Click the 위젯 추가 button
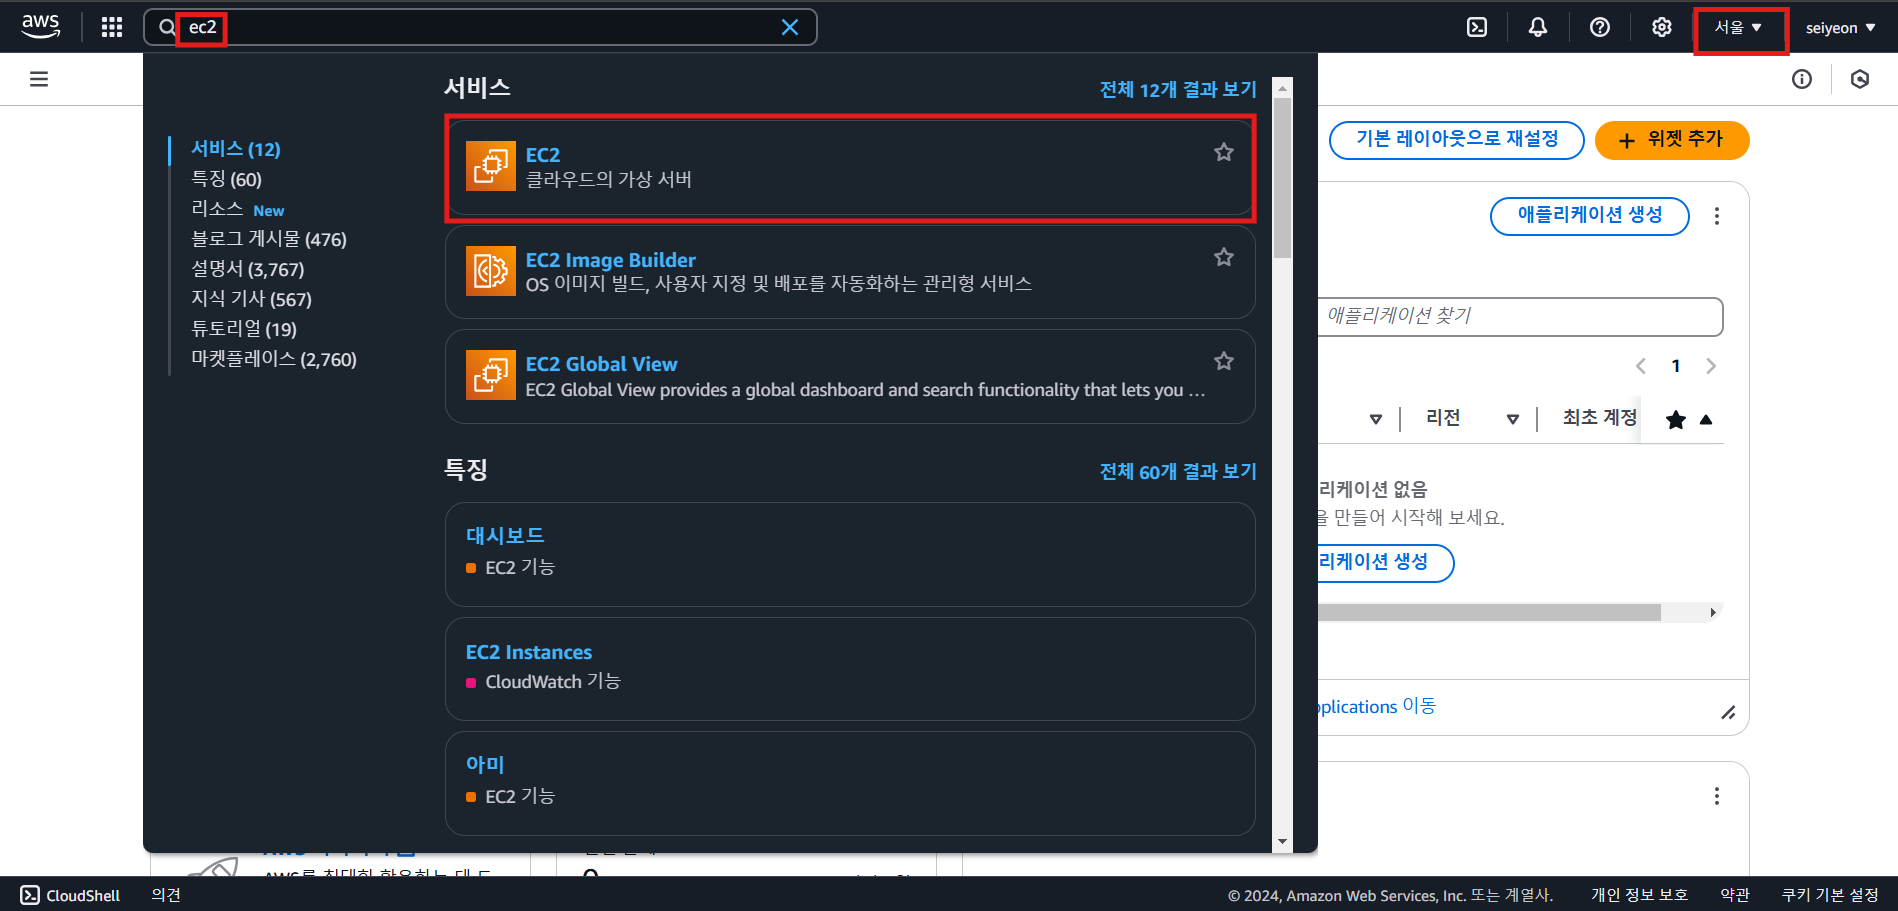 coord(1672,140)
